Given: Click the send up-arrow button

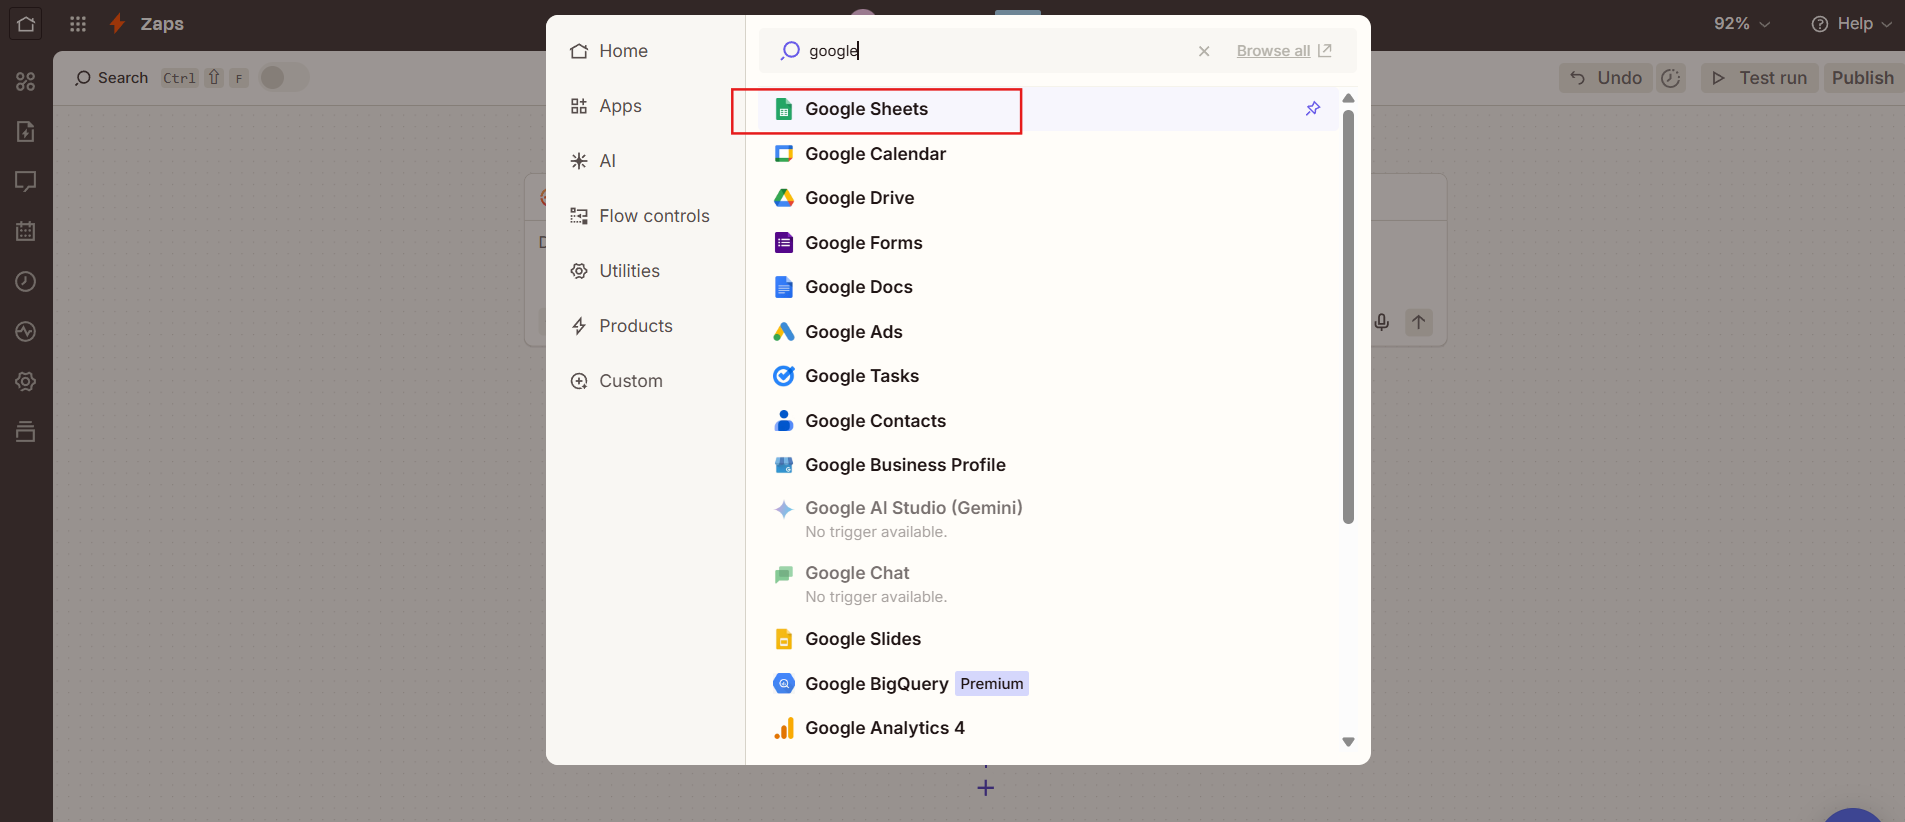Looking at the screenshot, I should coord(1419,322).
